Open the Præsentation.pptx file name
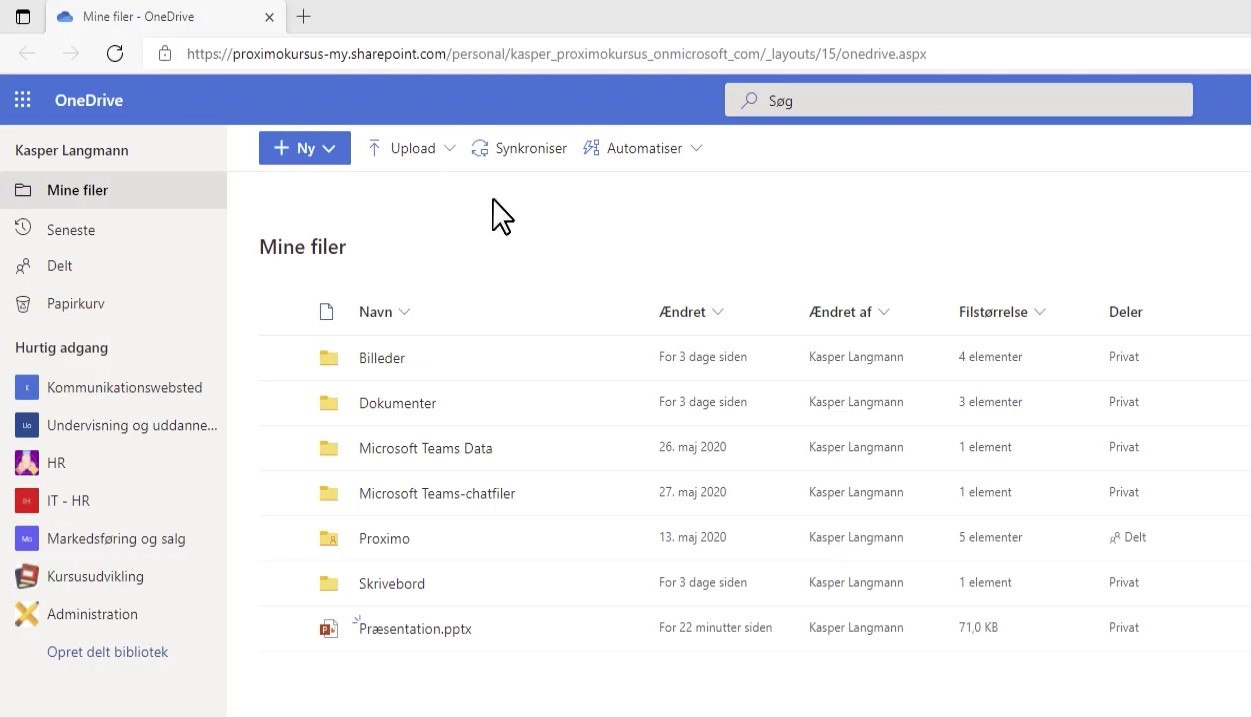 point(415,629)
